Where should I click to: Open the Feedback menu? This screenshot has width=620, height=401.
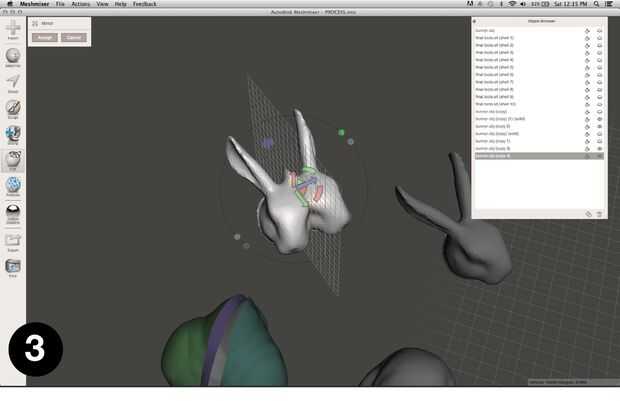click(145, 4)
